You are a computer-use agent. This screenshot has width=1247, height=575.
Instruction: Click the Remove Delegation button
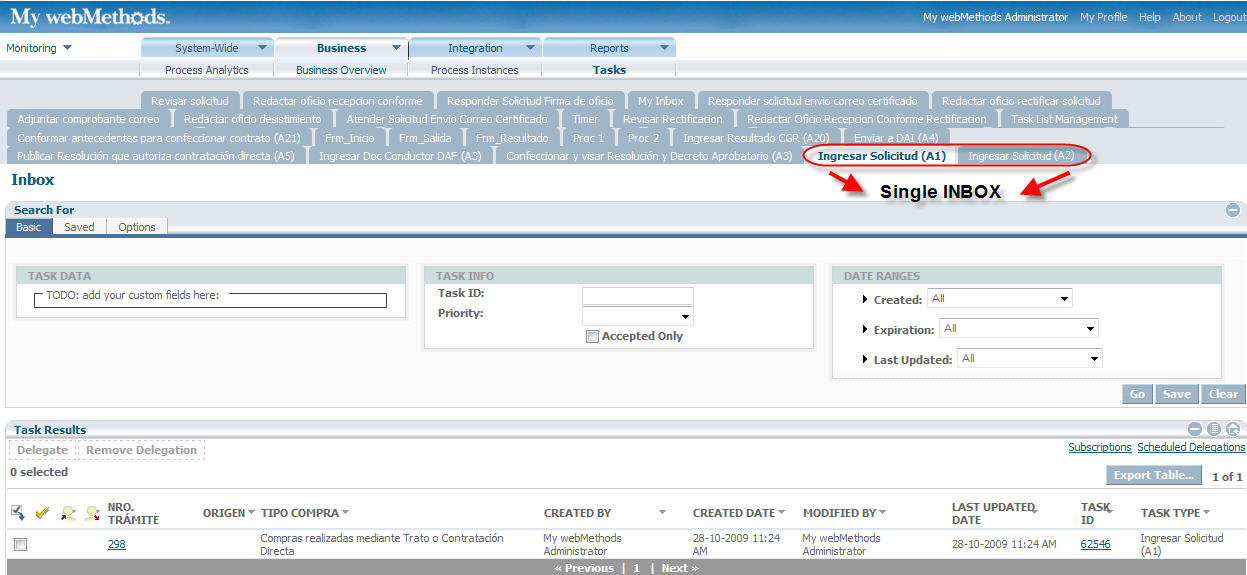pos(141,450)
